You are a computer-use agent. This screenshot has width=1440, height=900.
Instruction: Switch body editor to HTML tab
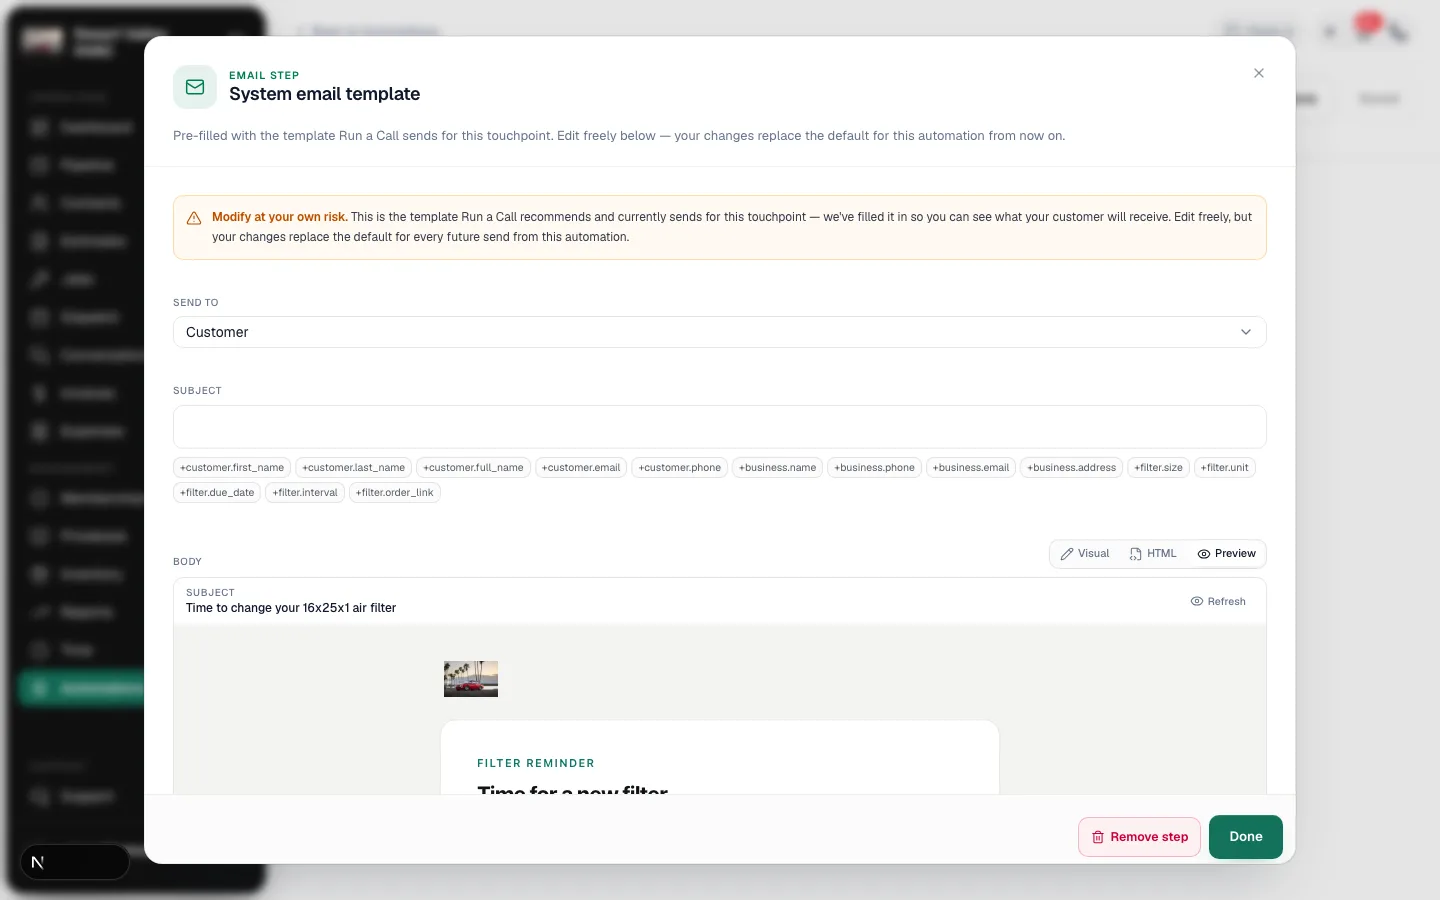tap(1153, 554)
